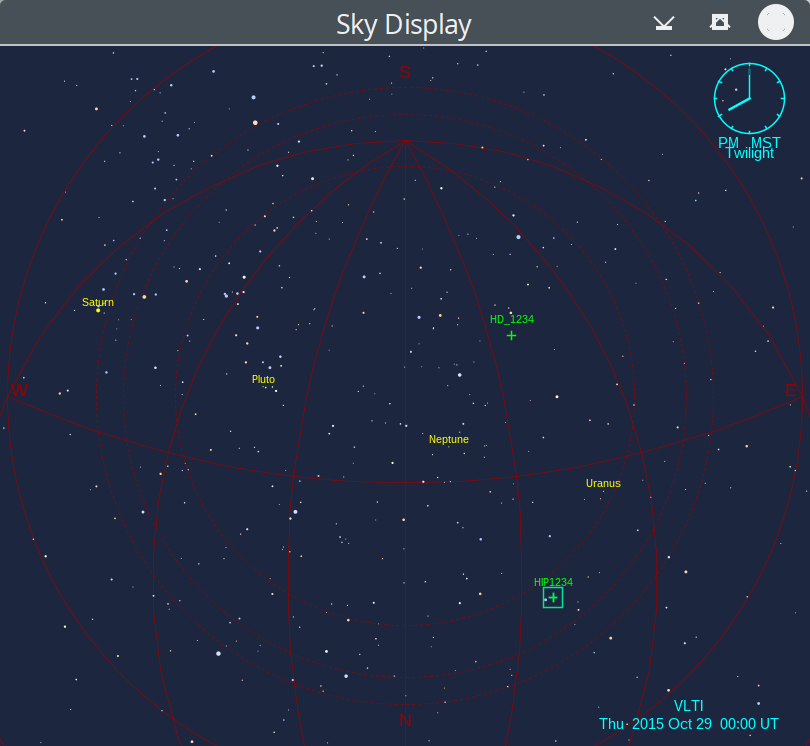Image resolution: width=810 pixels, height=746 pixels.
Task: Select the HIP1234 target square marker
Action: (x=553, y=598)
